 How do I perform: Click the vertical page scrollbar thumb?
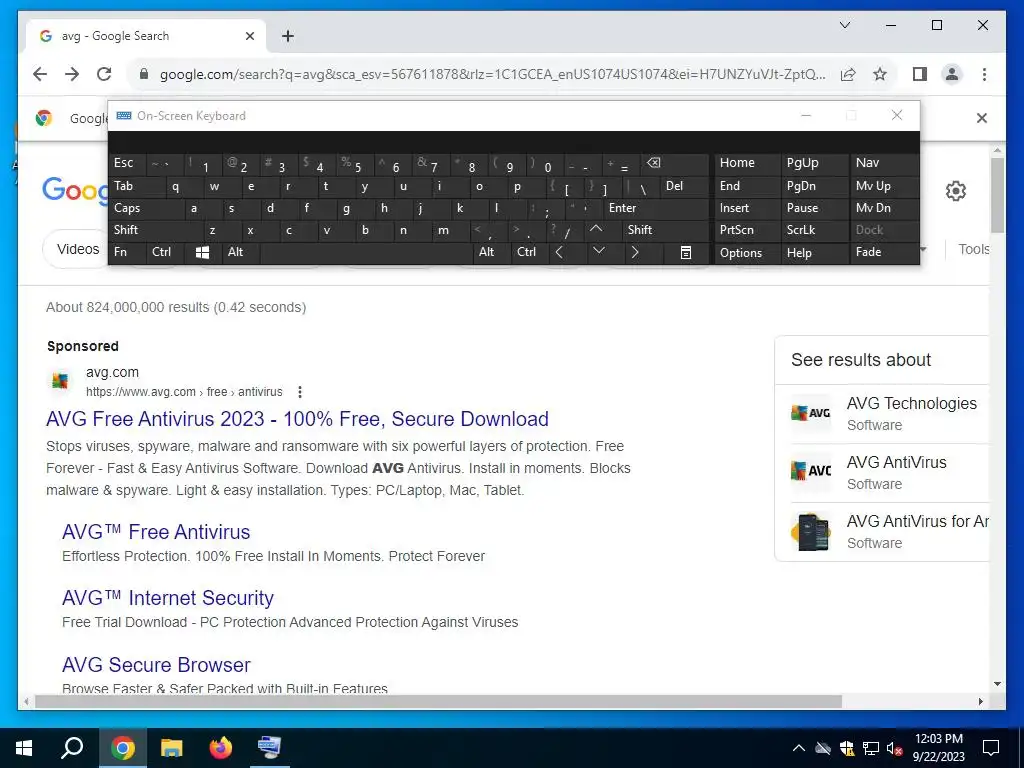(x=997, y=195)
